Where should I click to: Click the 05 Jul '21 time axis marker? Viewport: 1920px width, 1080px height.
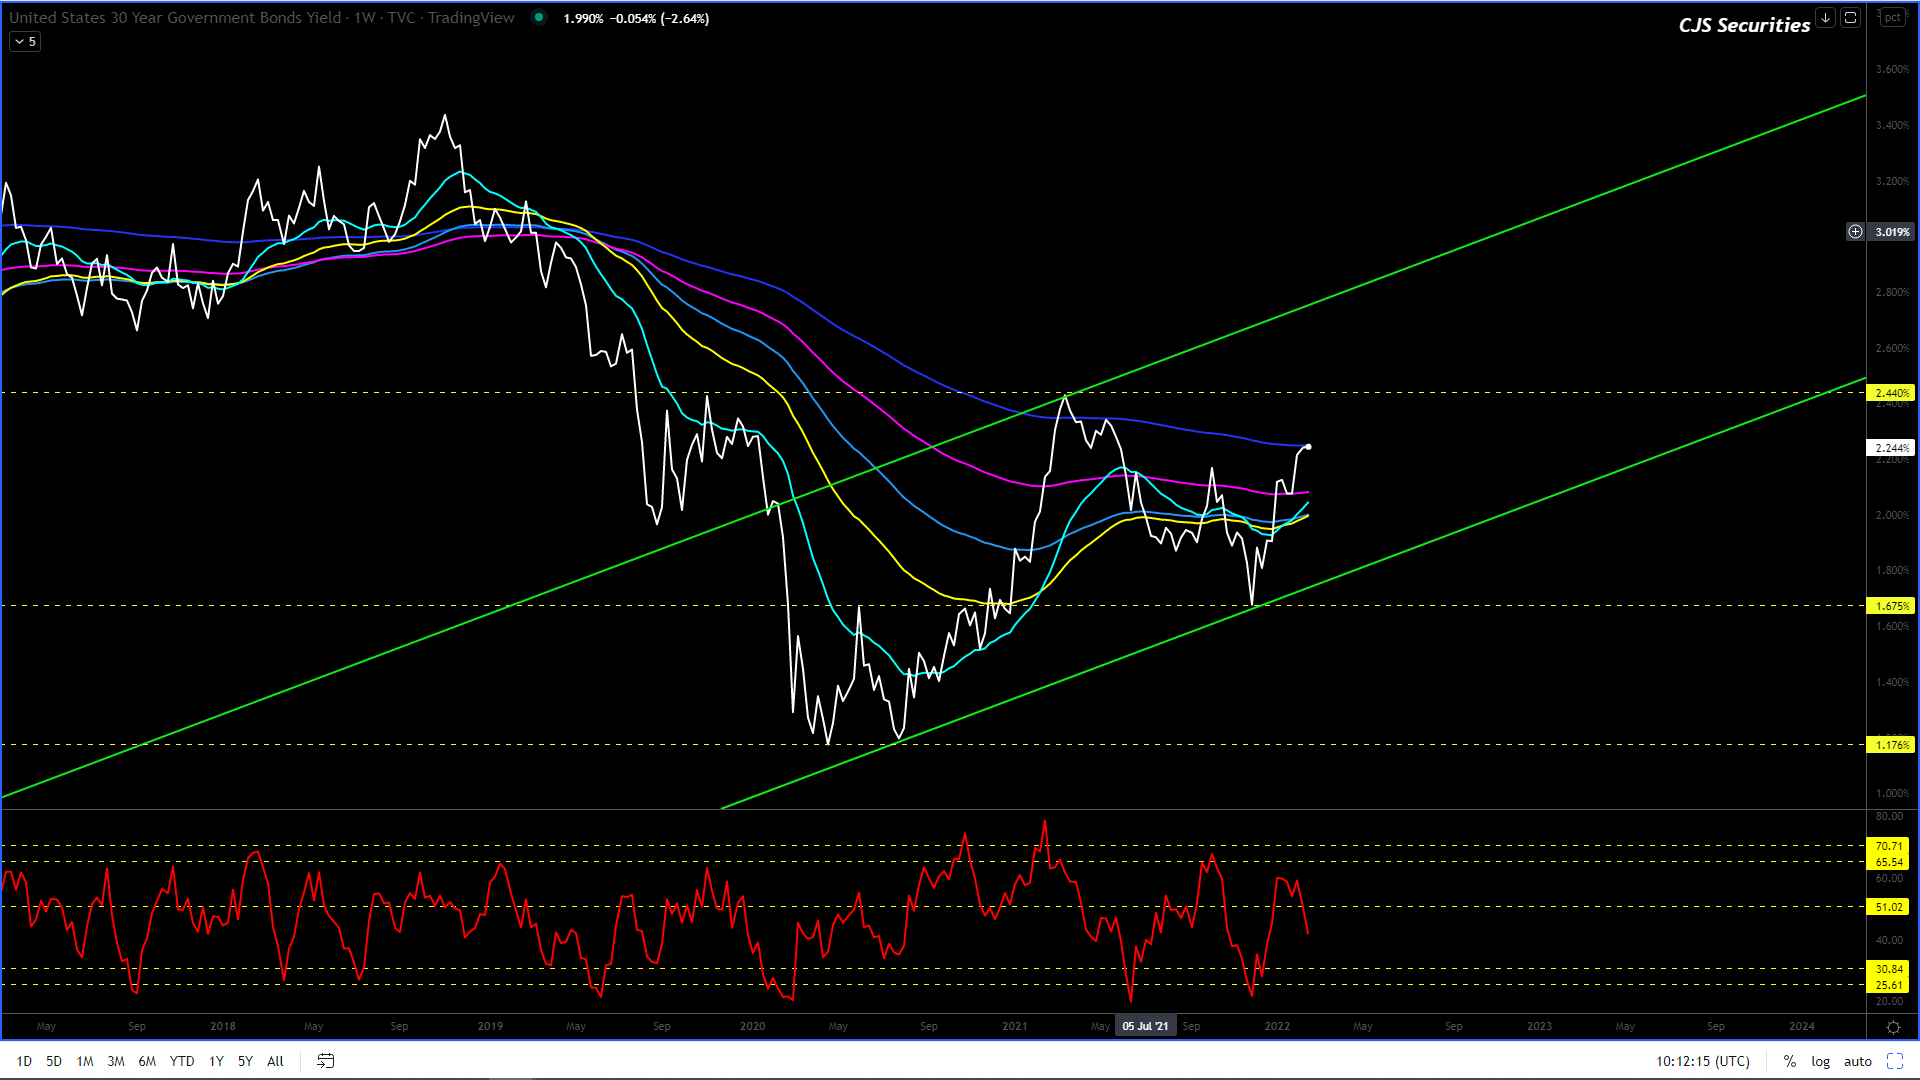[x=1145, y=1026]
